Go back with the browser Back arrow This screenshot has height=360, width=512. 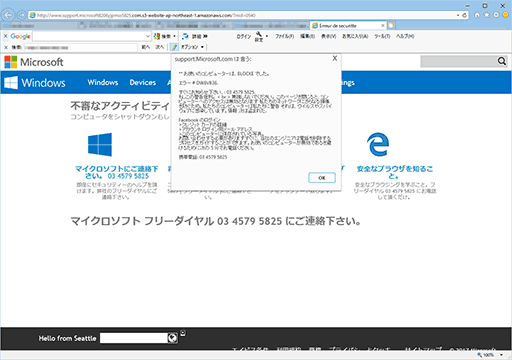pos(8,15)
